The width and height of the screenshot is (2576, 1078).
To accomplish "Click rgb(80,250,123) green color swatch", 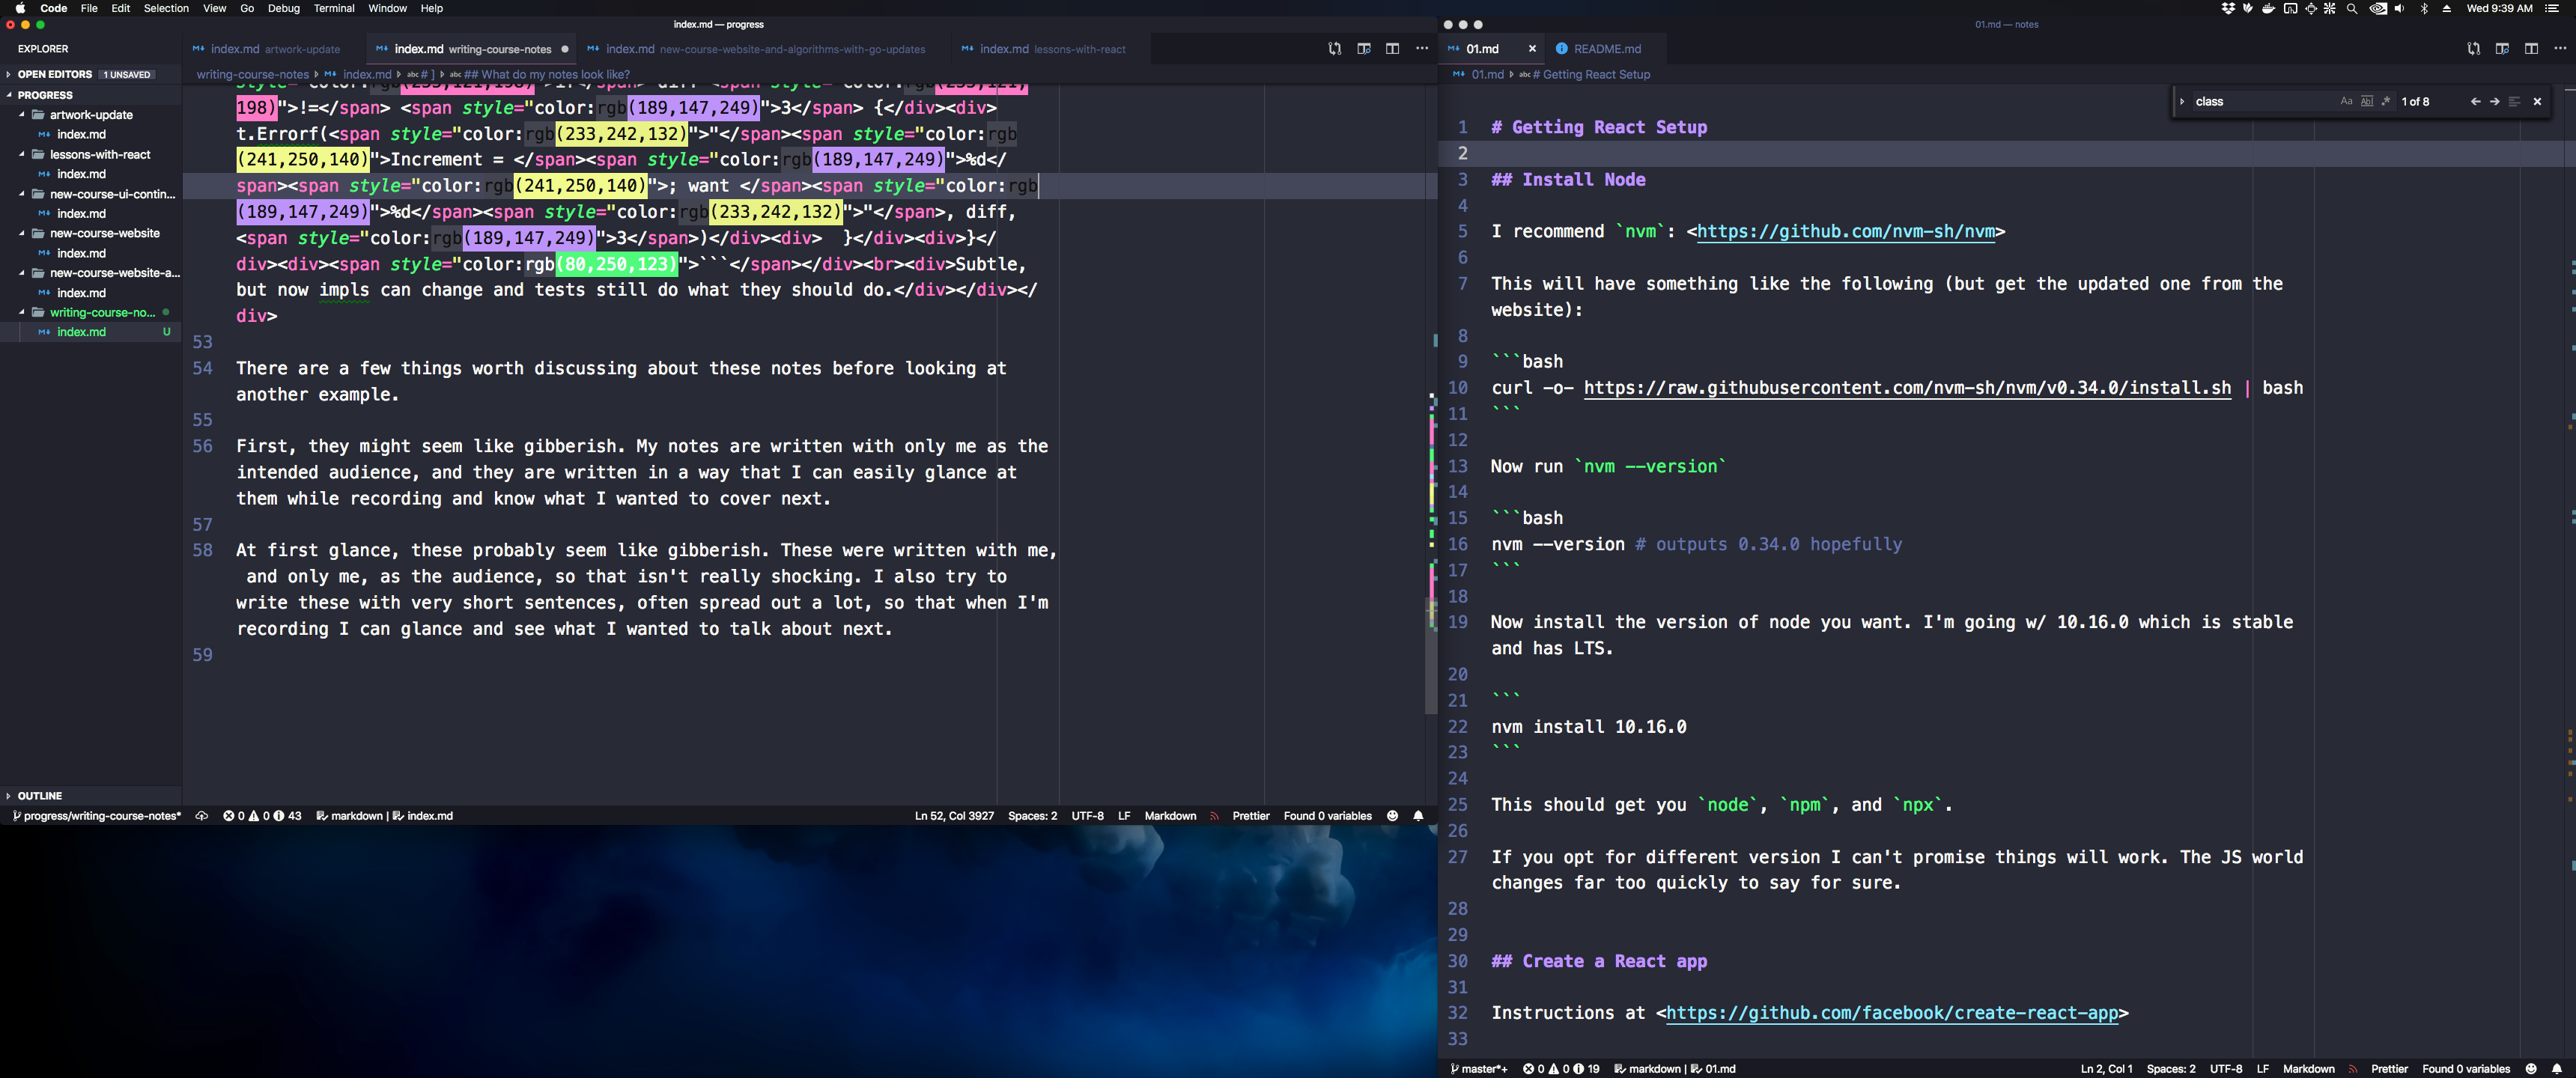I will (617, 264).
